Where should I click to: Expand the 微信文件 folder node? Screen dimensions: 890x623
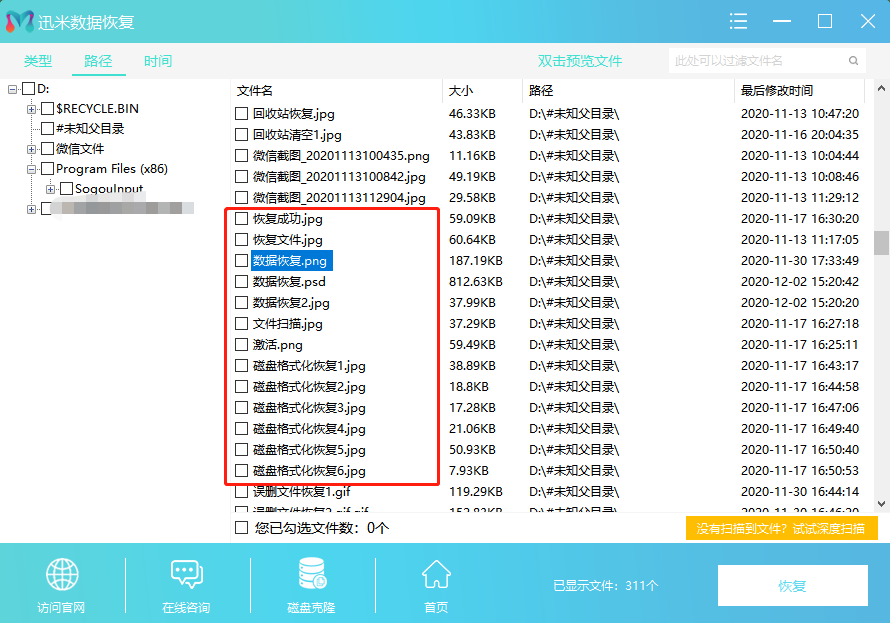[32, 149]
